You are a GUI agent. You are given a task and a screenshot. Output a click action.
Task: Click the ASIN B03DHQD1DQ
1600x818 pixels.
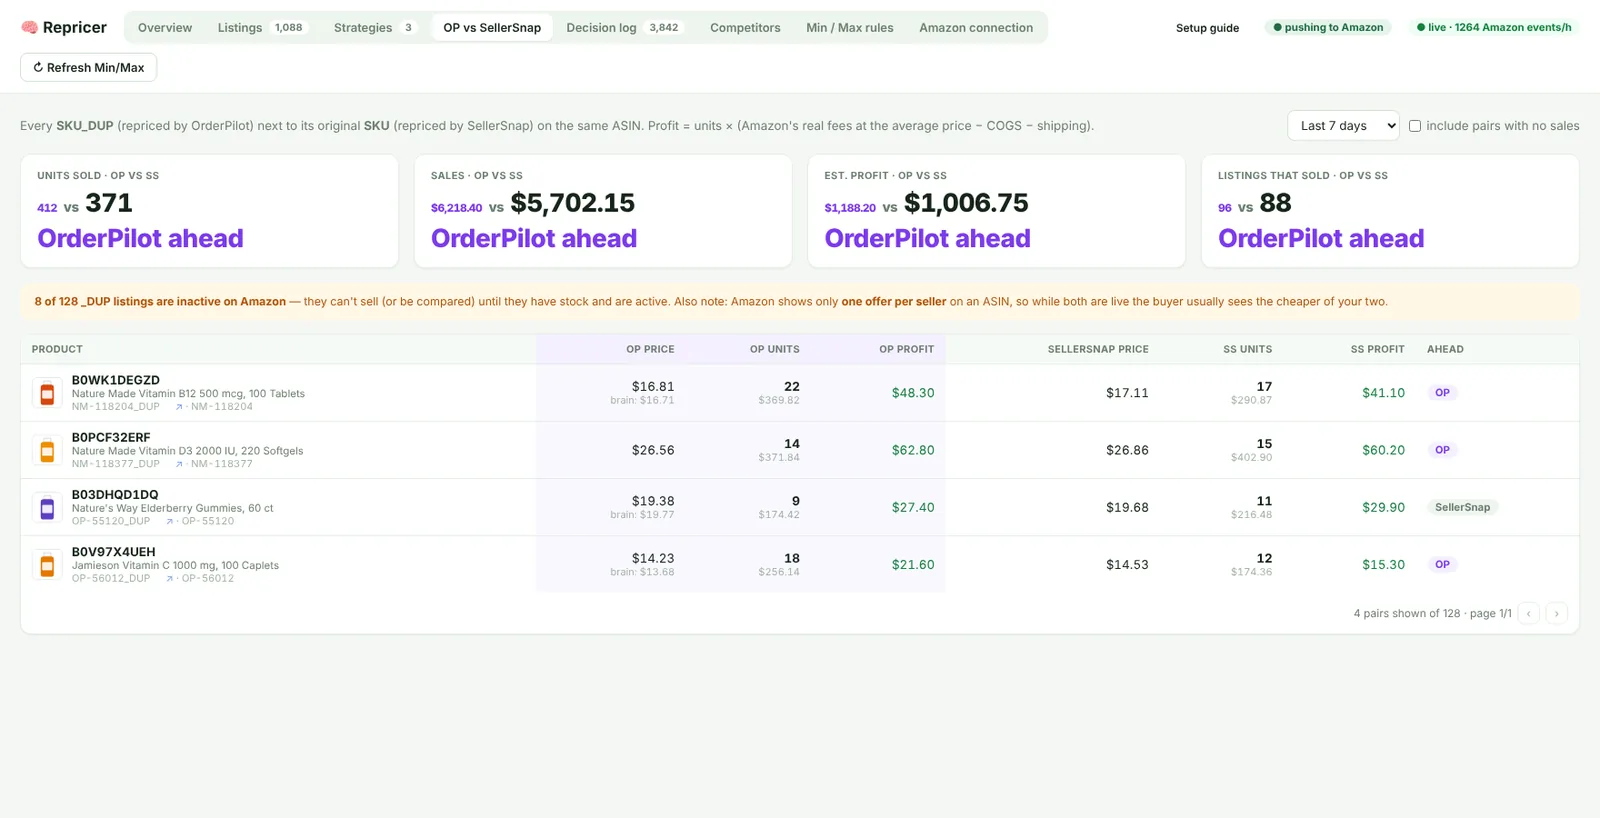click(115, 494)
